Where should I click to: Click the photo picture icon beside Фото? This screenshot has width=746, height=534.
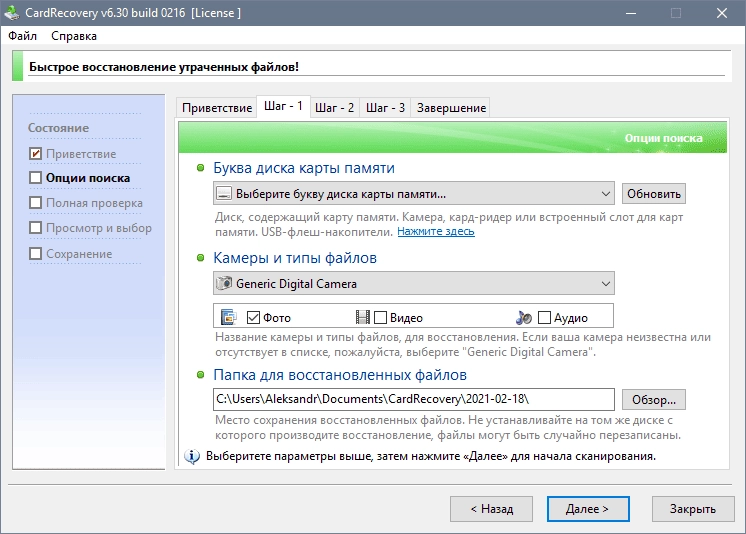pos(229,317)
